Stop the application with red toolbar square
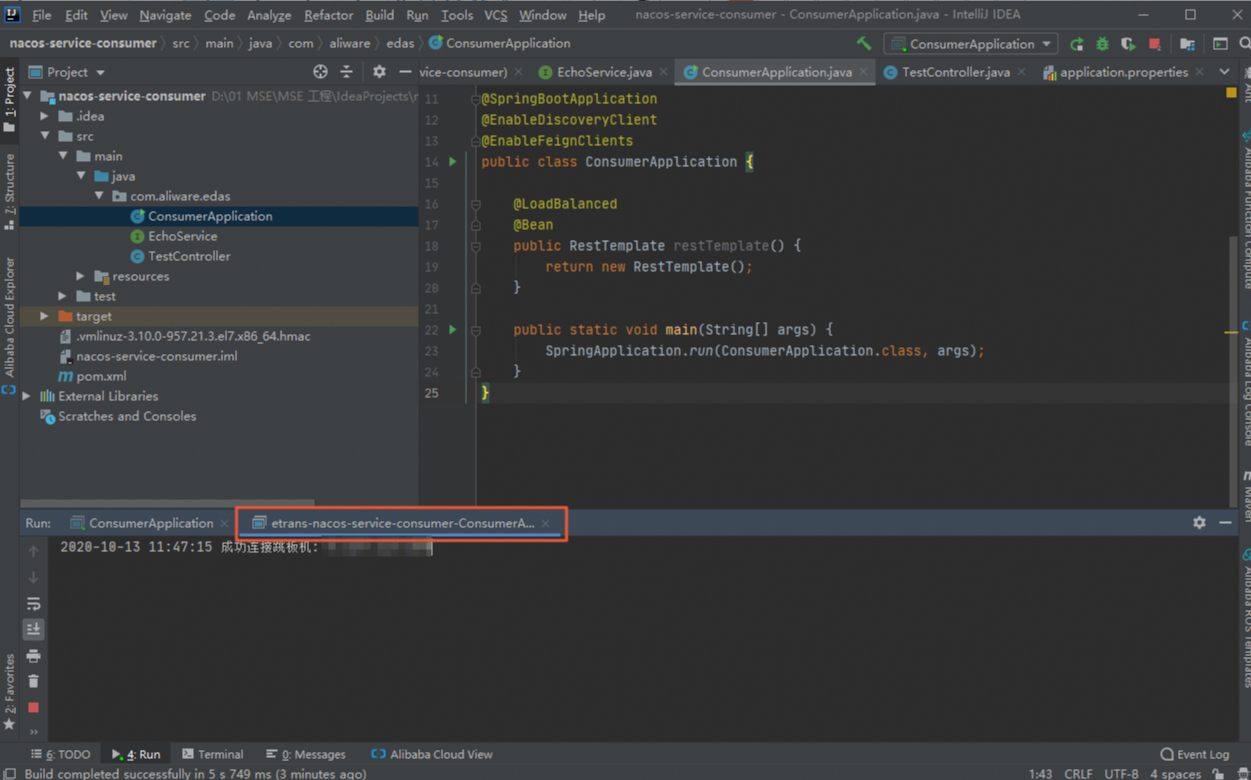 click(1155, 44)
